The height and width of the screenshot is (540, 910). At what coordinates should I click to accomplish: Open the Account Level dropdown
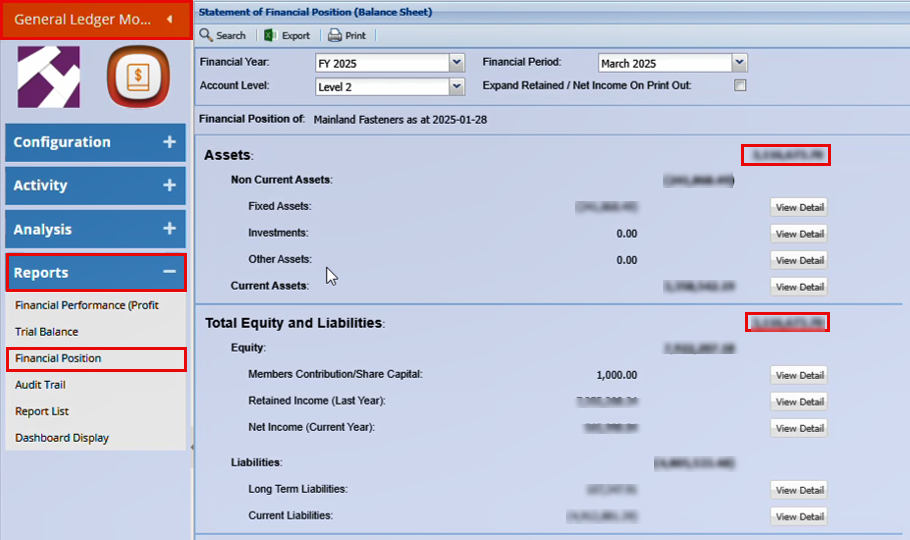point(457,87)
